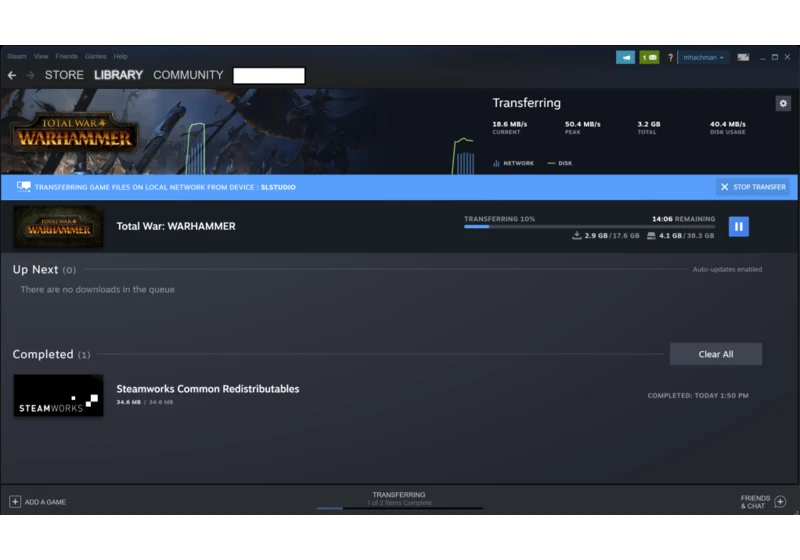Click COMPLETED: TODAY 1:50 PM text

(x=698, y=395)
